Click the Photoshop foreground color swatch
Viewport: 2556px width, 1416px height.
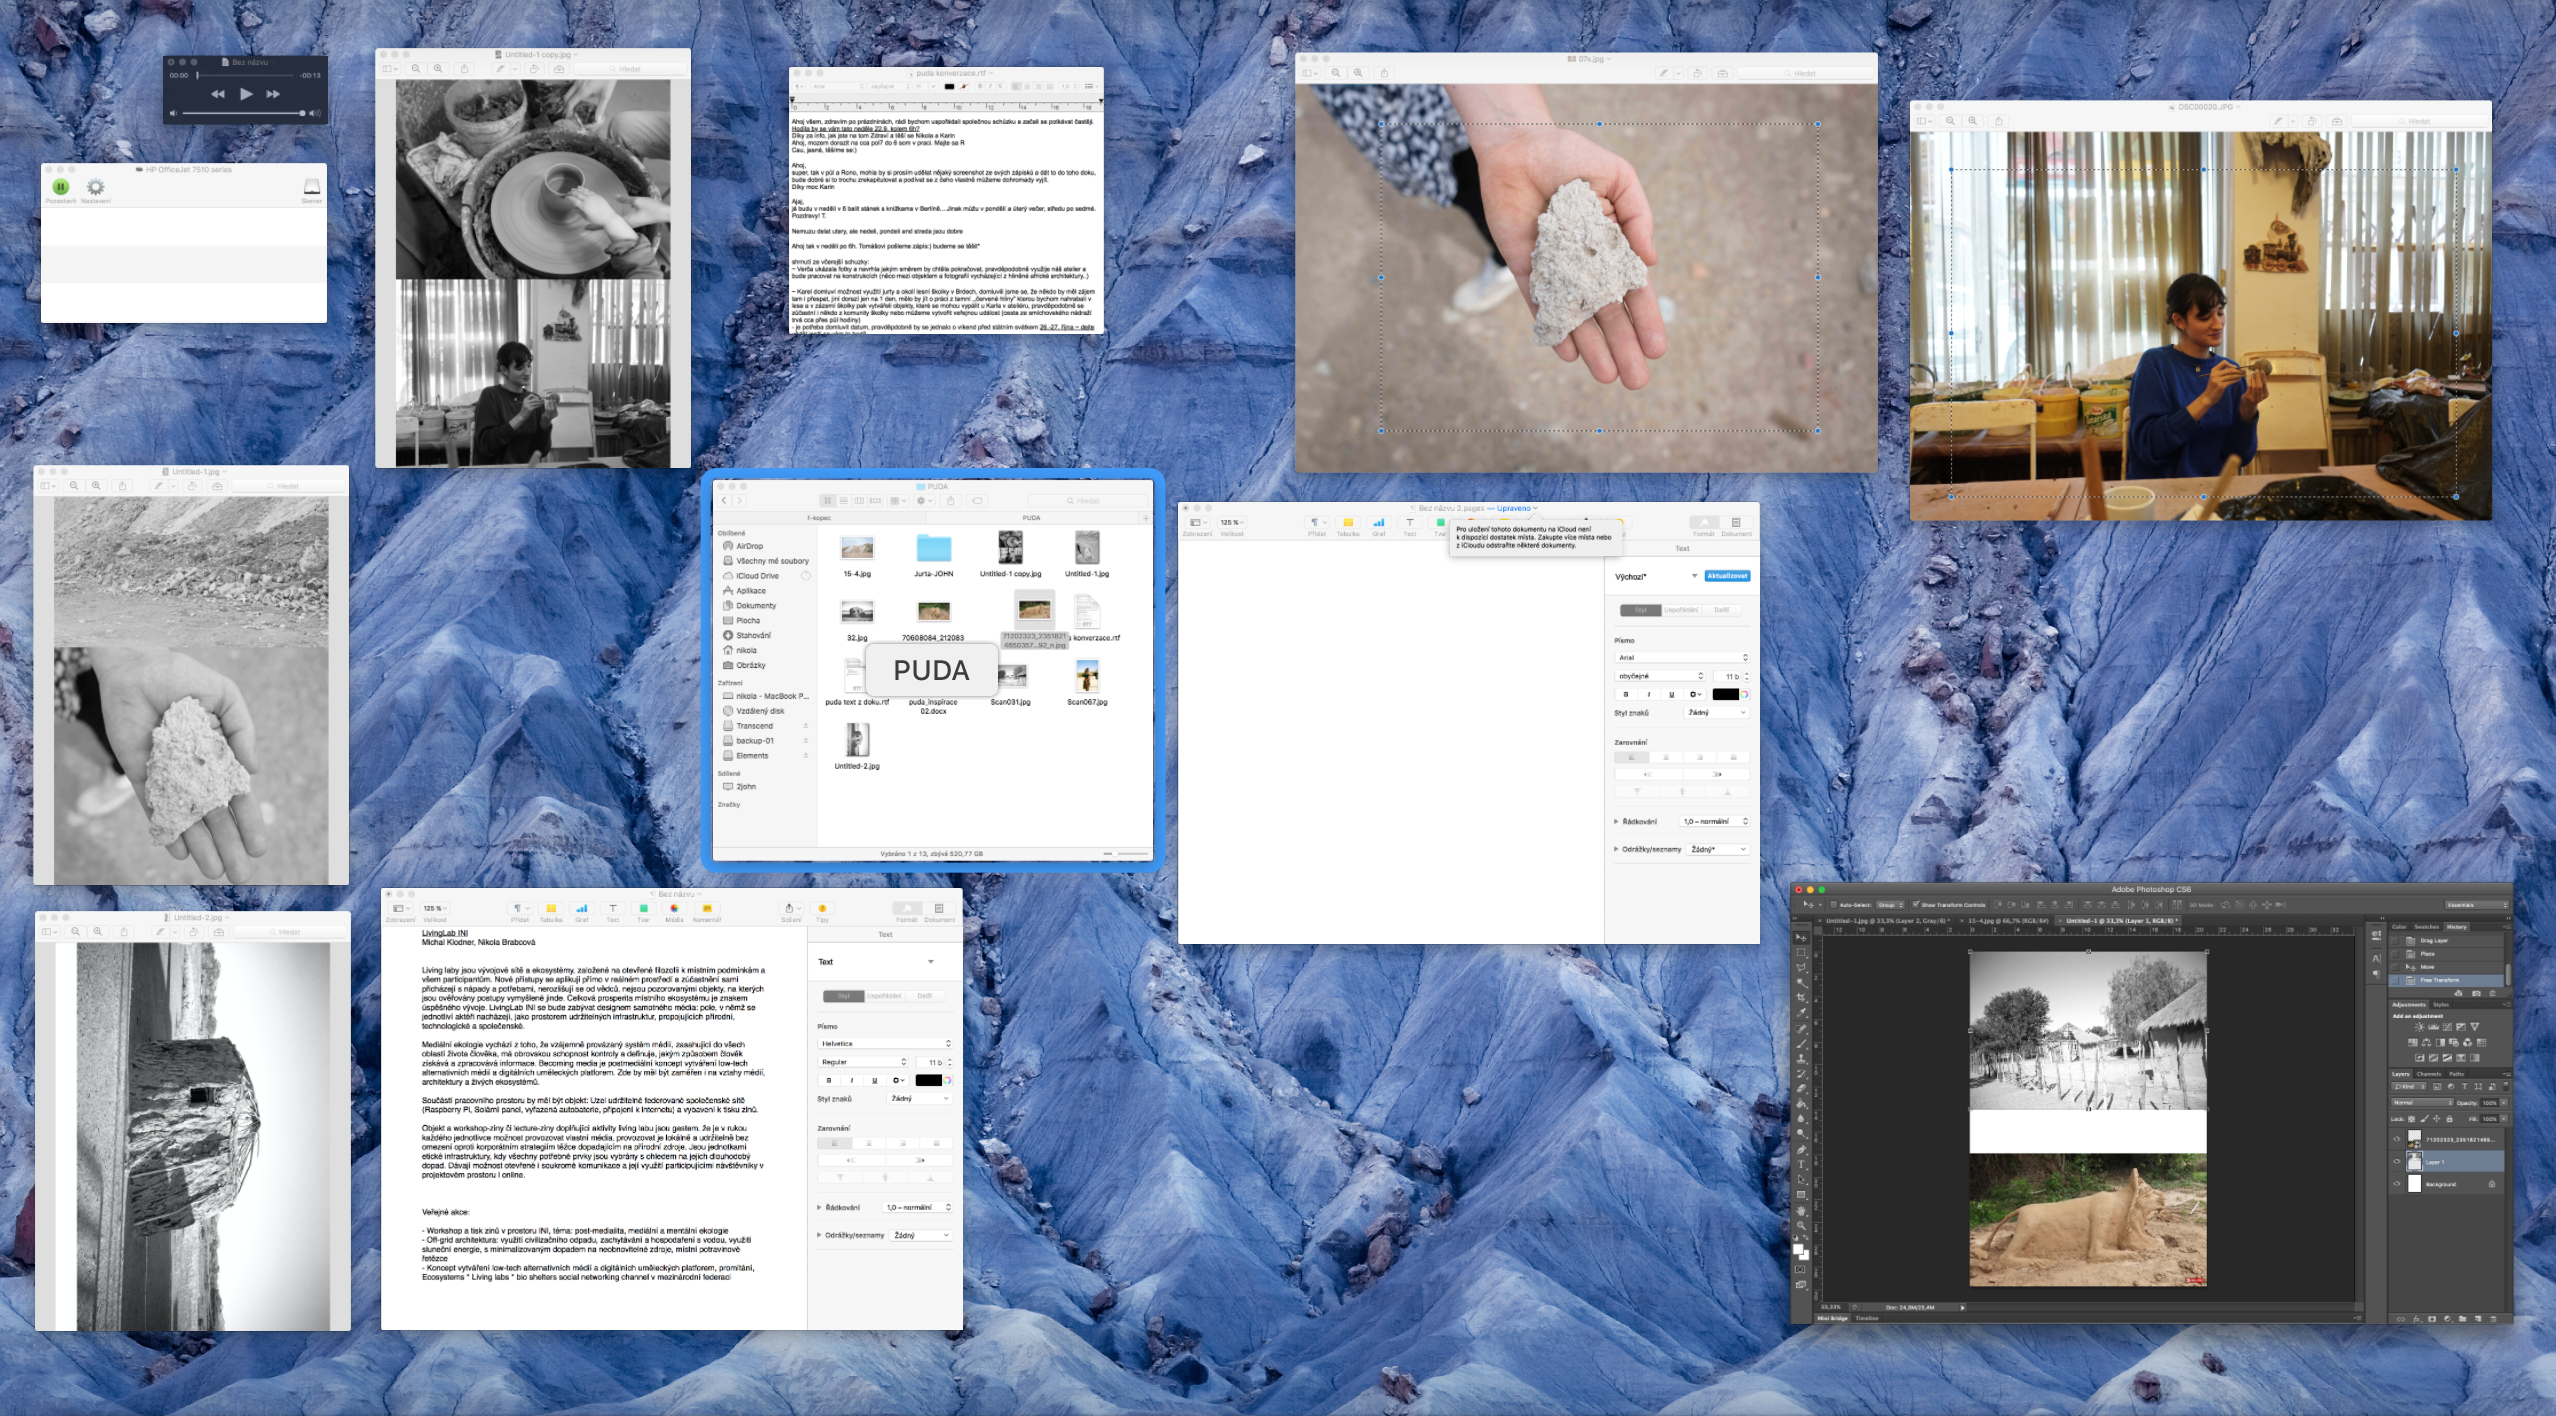[1798, 1248]
